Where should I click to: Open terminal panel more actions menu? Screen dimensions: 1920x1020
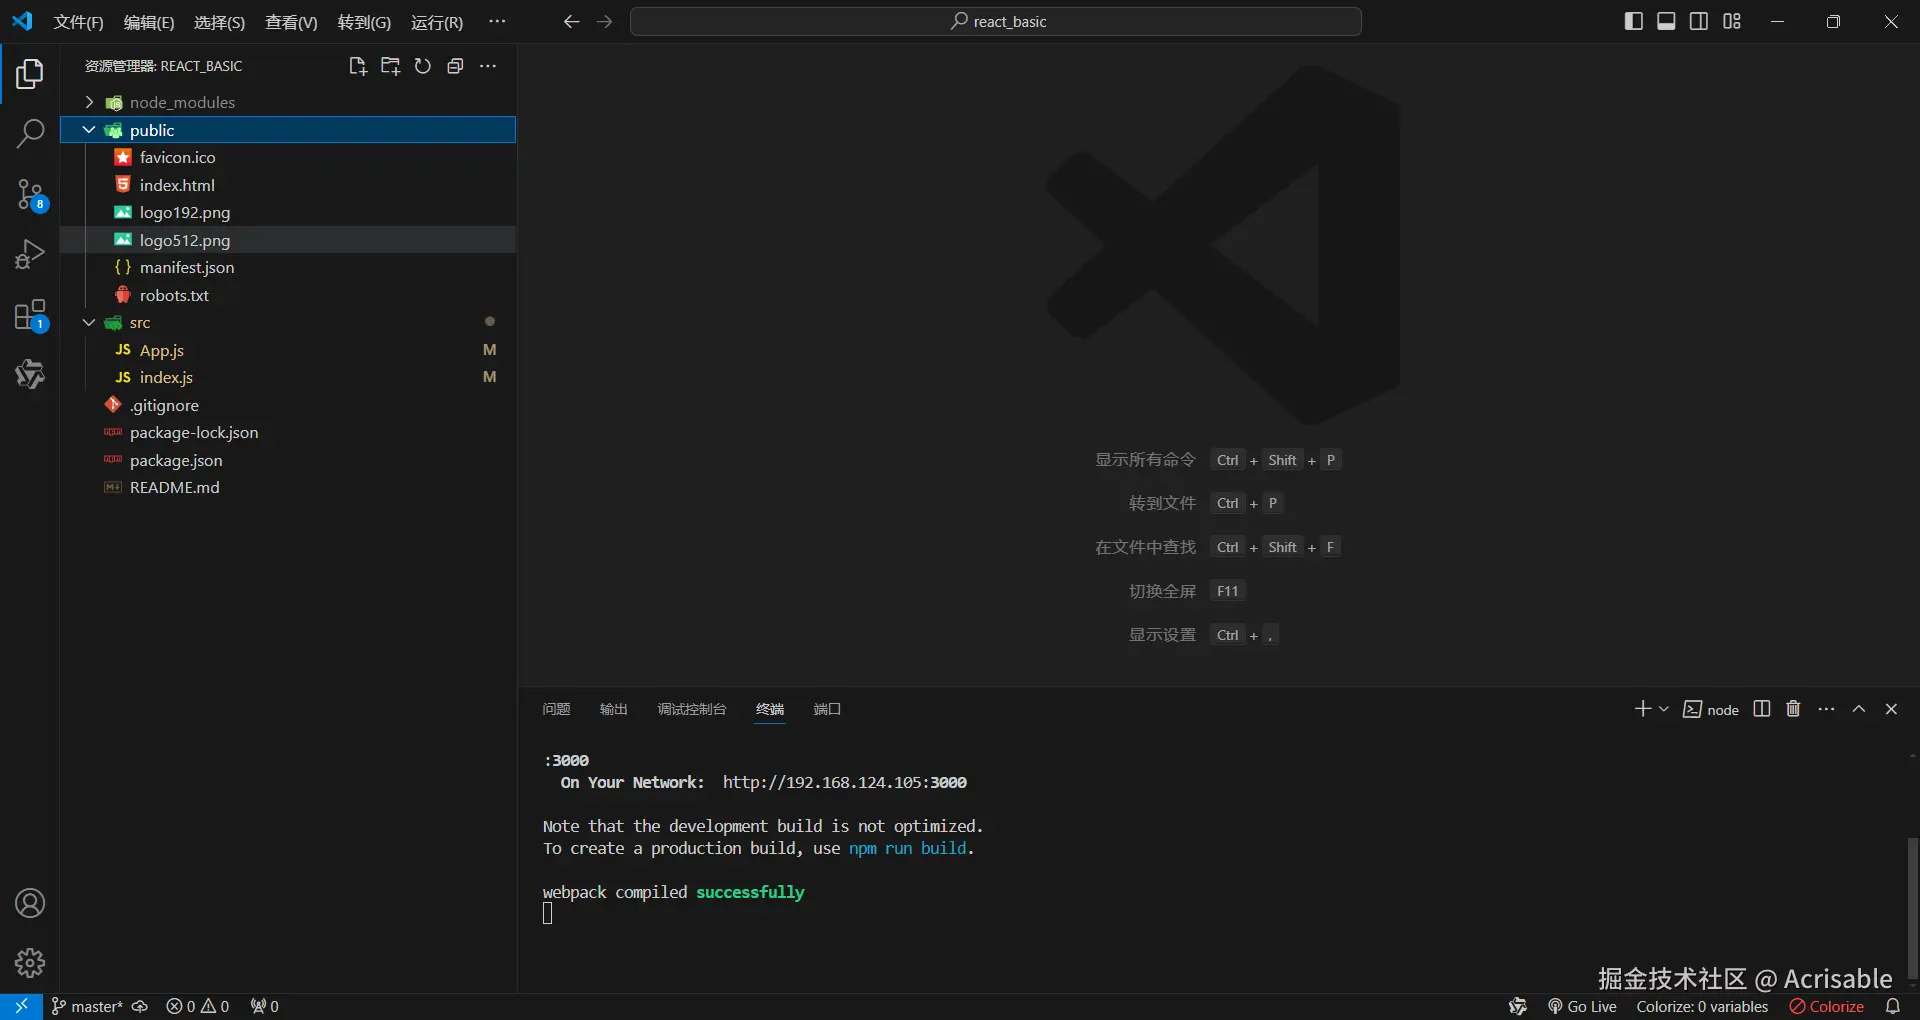(x=1826, y=709)
